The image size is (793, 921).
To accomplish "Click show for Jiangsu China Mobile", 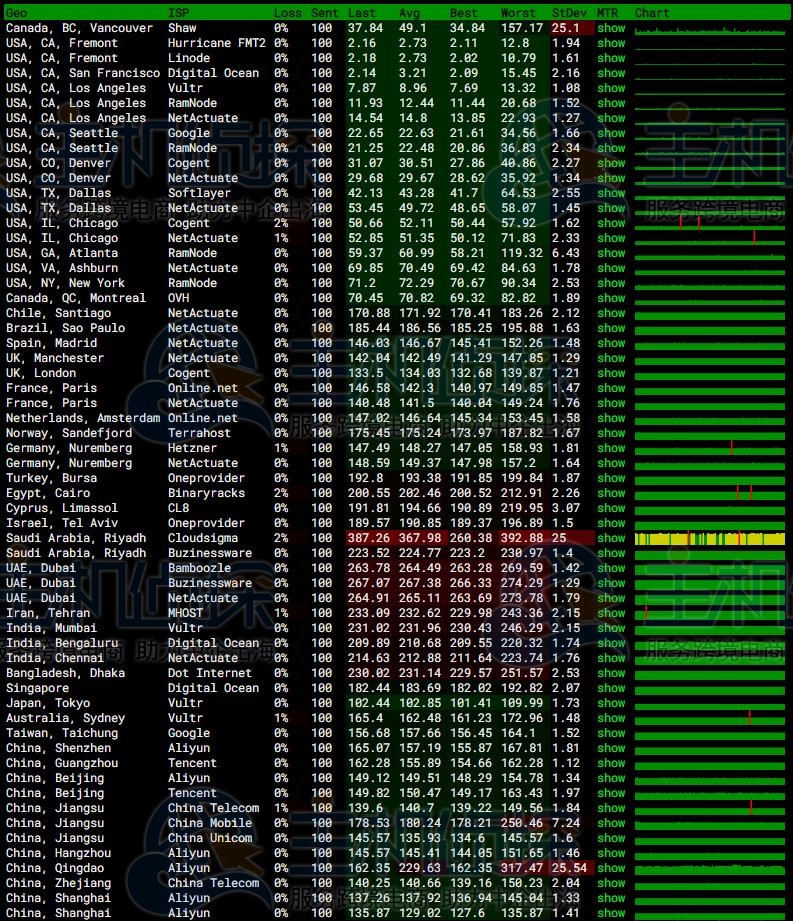I will [x=611, y=823].
